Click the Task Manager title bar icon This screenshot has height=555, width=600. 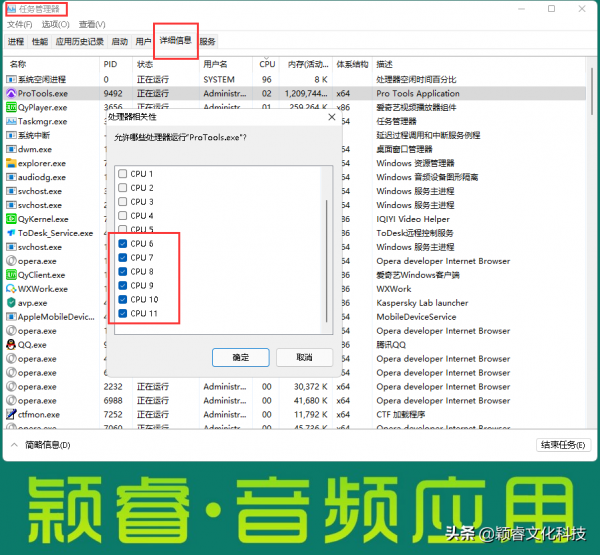point(11,9)
